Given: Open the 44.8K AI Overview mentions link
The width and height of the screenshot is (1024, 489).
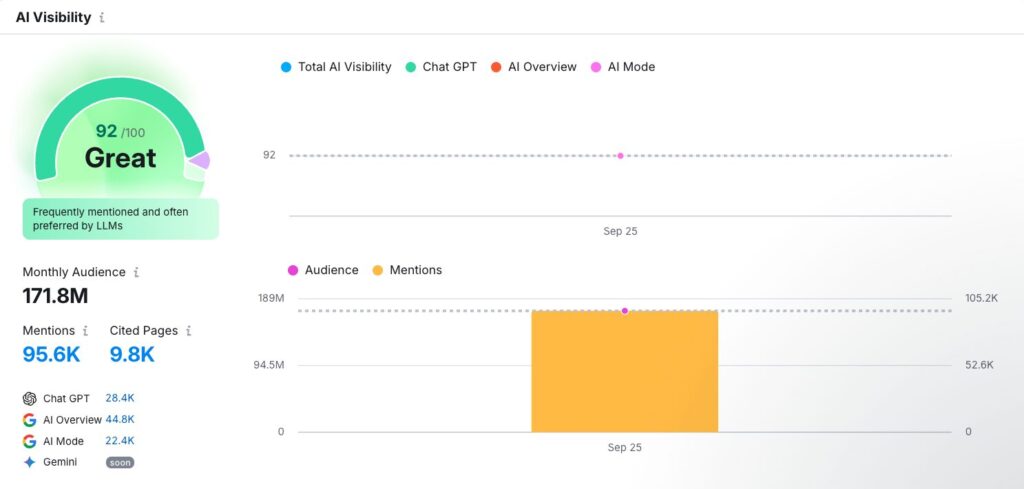Looking at the screenshot, I should [120, 420].
